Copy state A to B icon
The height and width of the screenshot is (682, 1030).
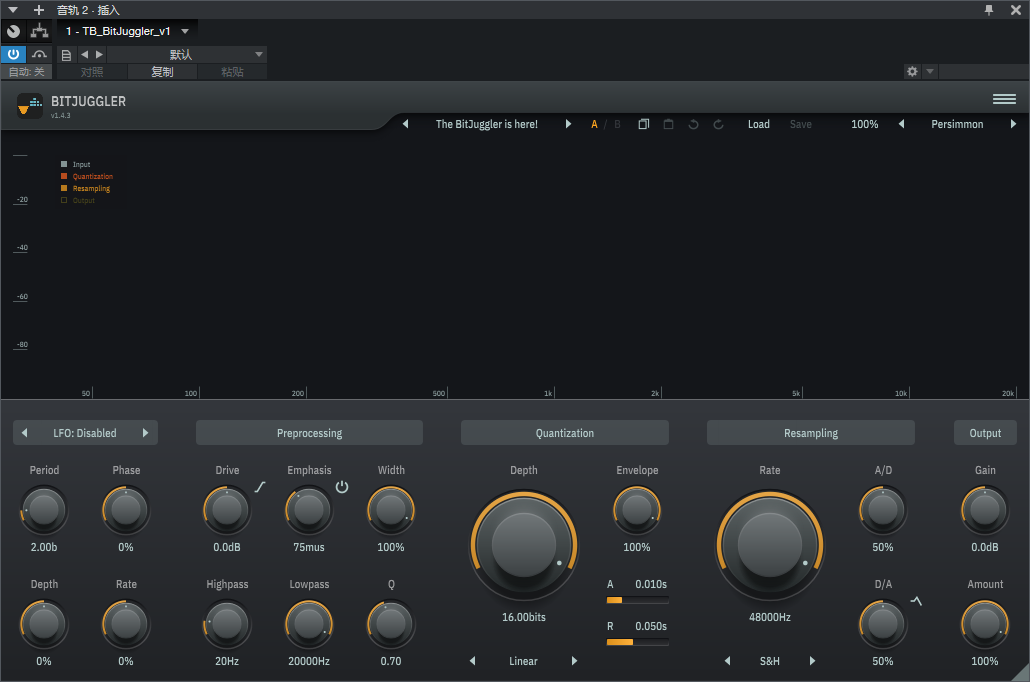click(644, 124)
